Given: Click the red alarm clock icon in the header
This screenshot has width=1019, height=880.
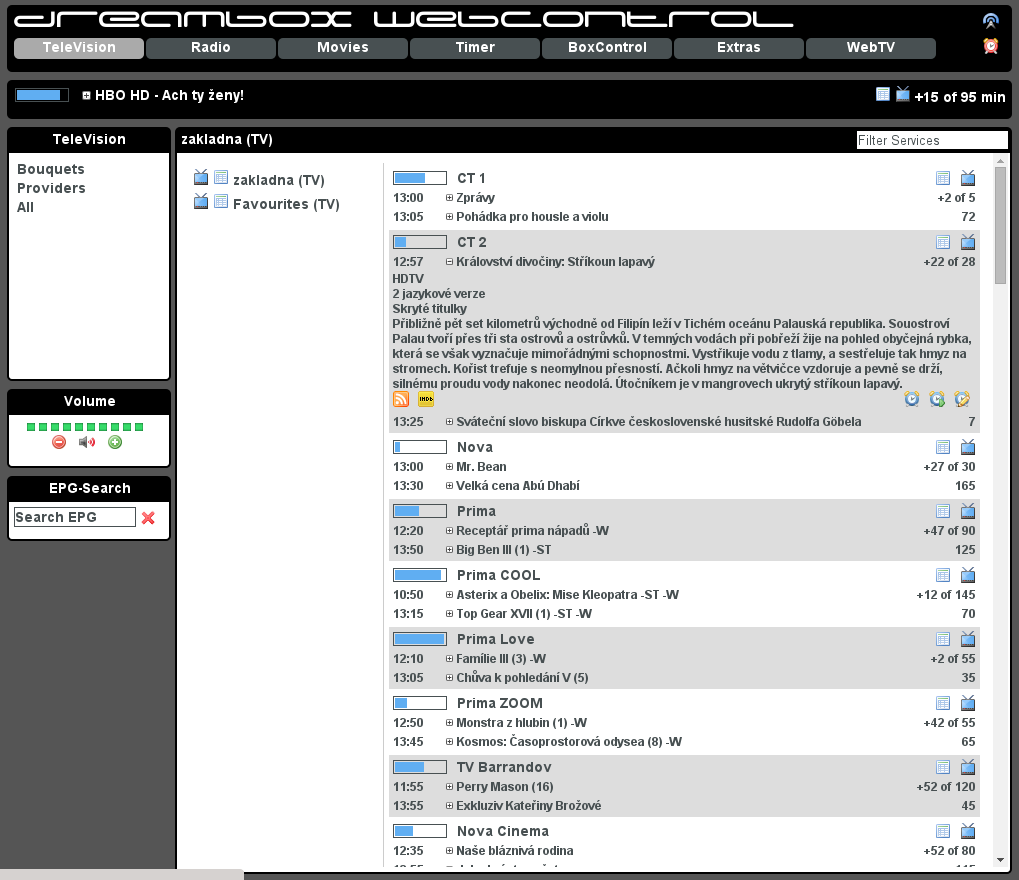Looking at the screenshot, I should 990,46.
